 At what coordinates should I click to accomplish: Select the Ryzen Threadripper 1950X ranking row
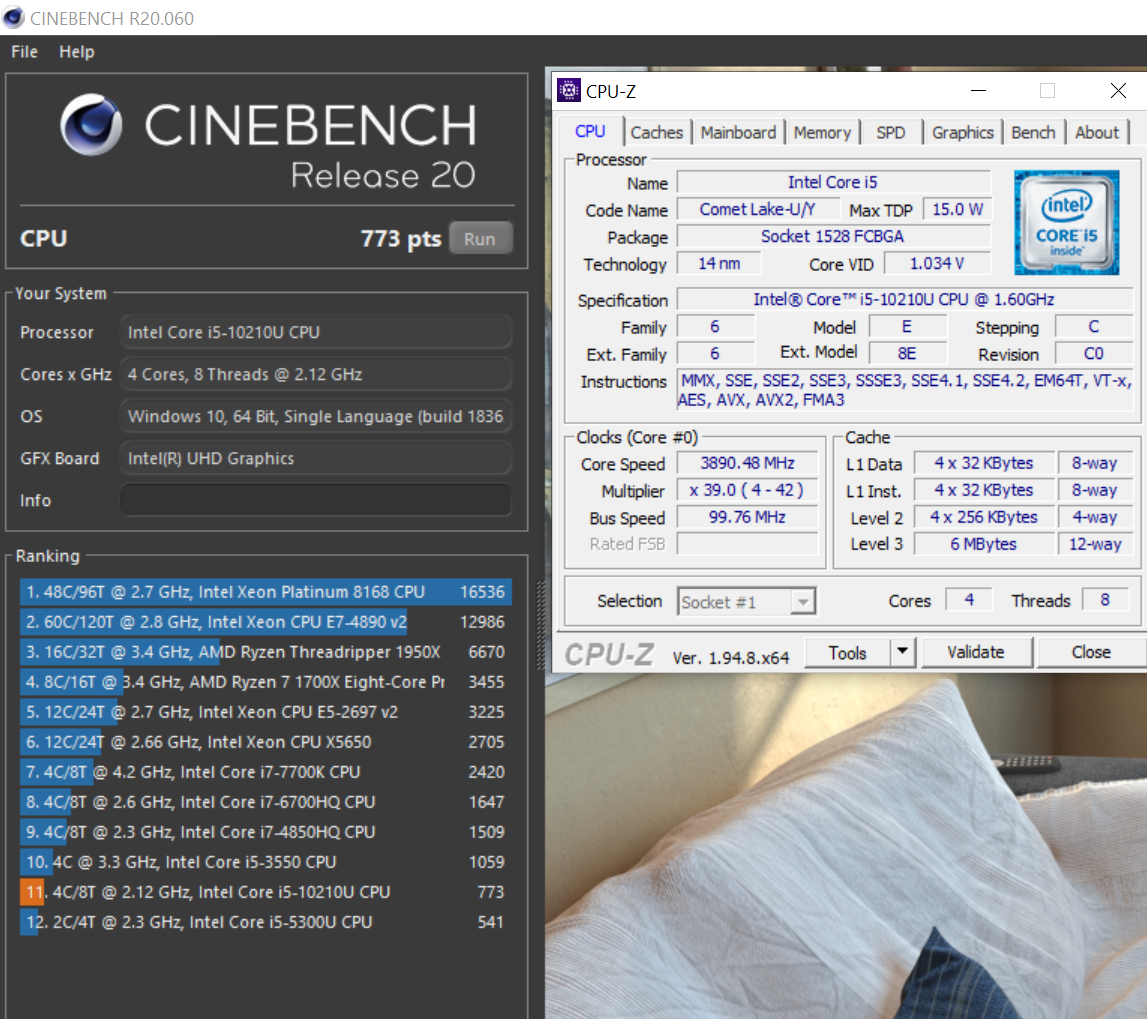click(265, 652)
